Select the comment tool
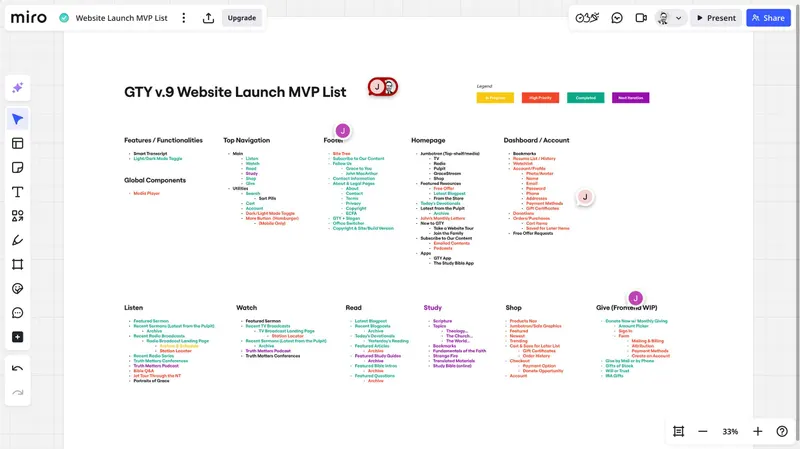This screenshot has width=800, height=449. point(17,313)
